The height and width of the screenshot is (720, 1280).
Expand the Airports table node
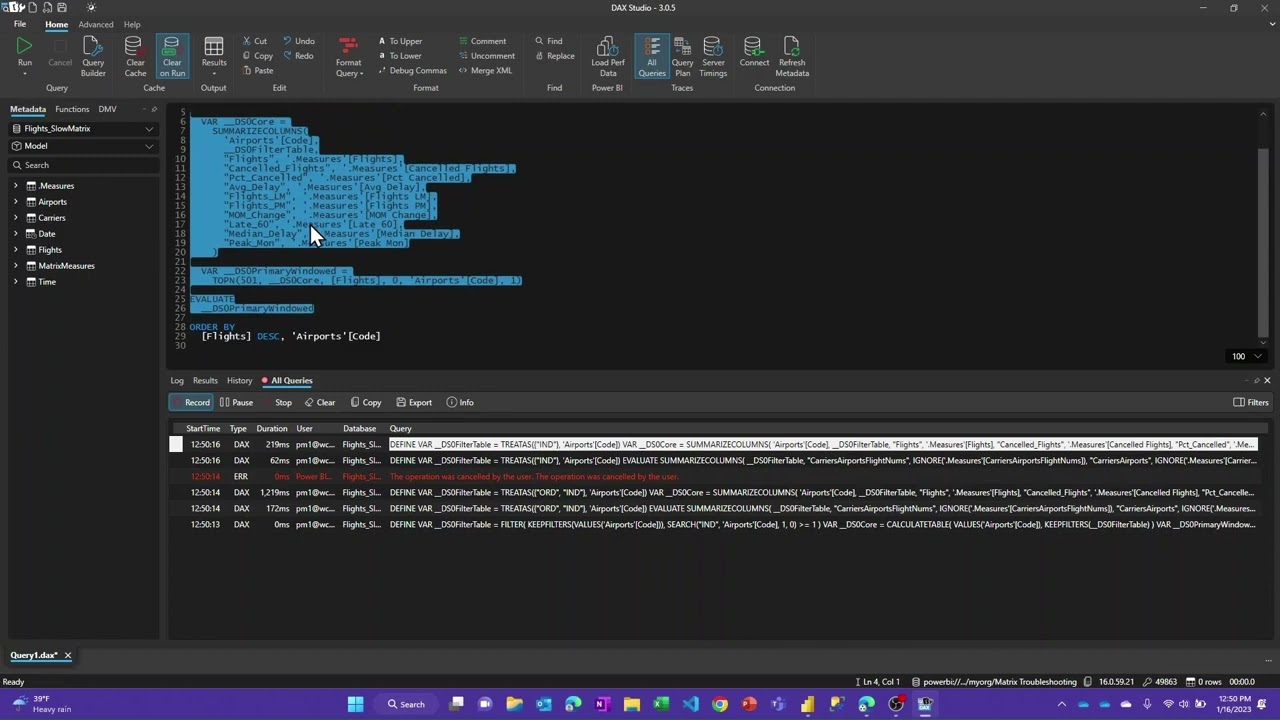pos(15,202)
